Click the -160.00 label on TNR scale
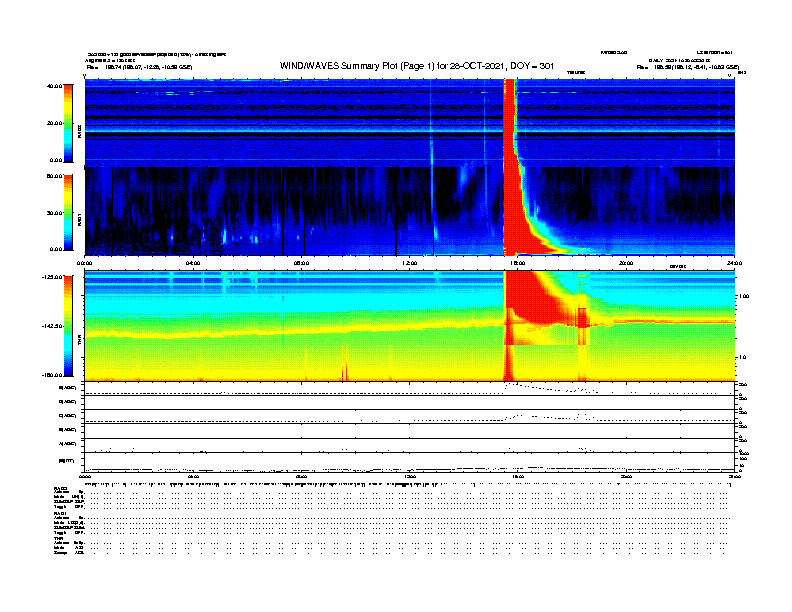792x612 pixels. (52, 375)
